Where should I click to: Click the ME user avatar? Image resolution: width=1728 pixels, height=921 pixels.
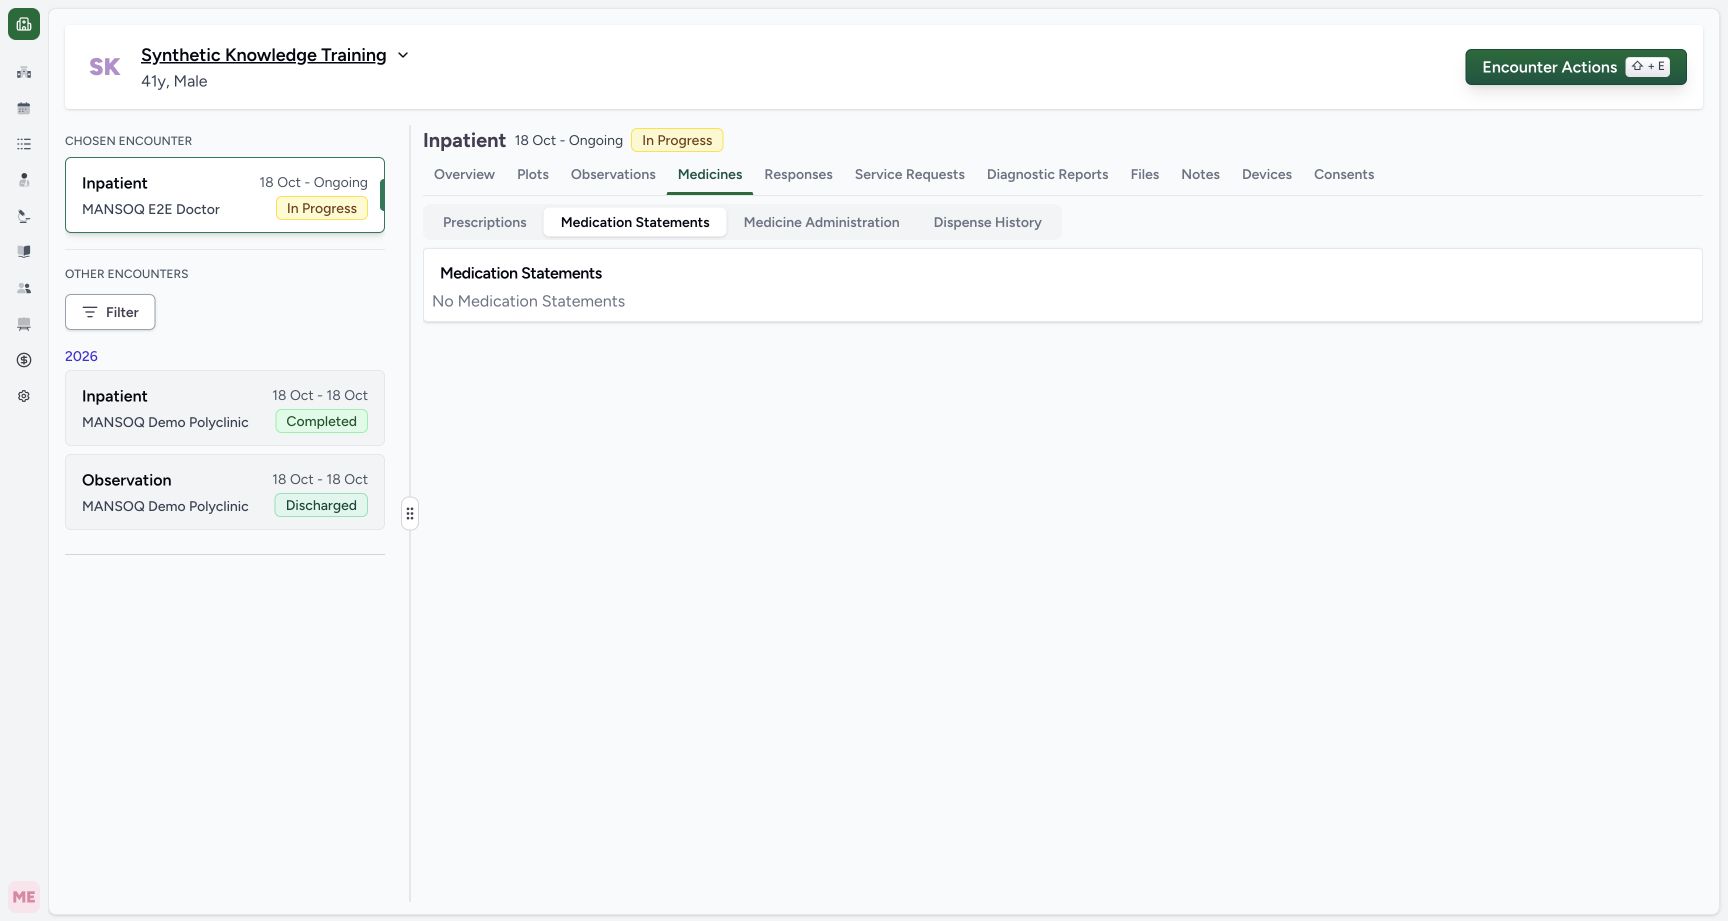[x=24, y=897]
